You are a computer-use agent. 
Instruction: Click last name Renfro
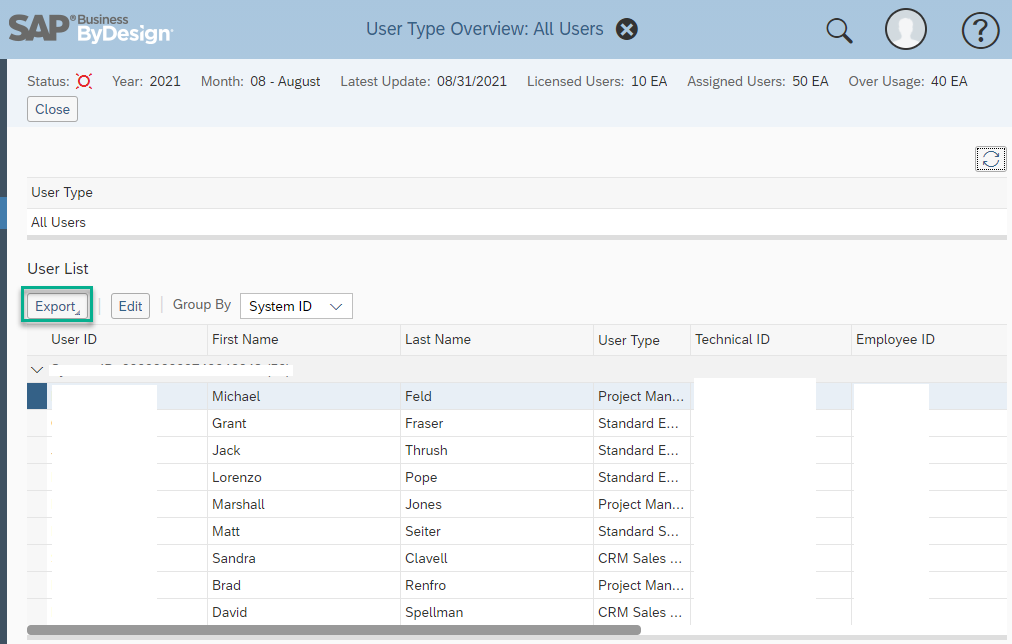[425, 586]
